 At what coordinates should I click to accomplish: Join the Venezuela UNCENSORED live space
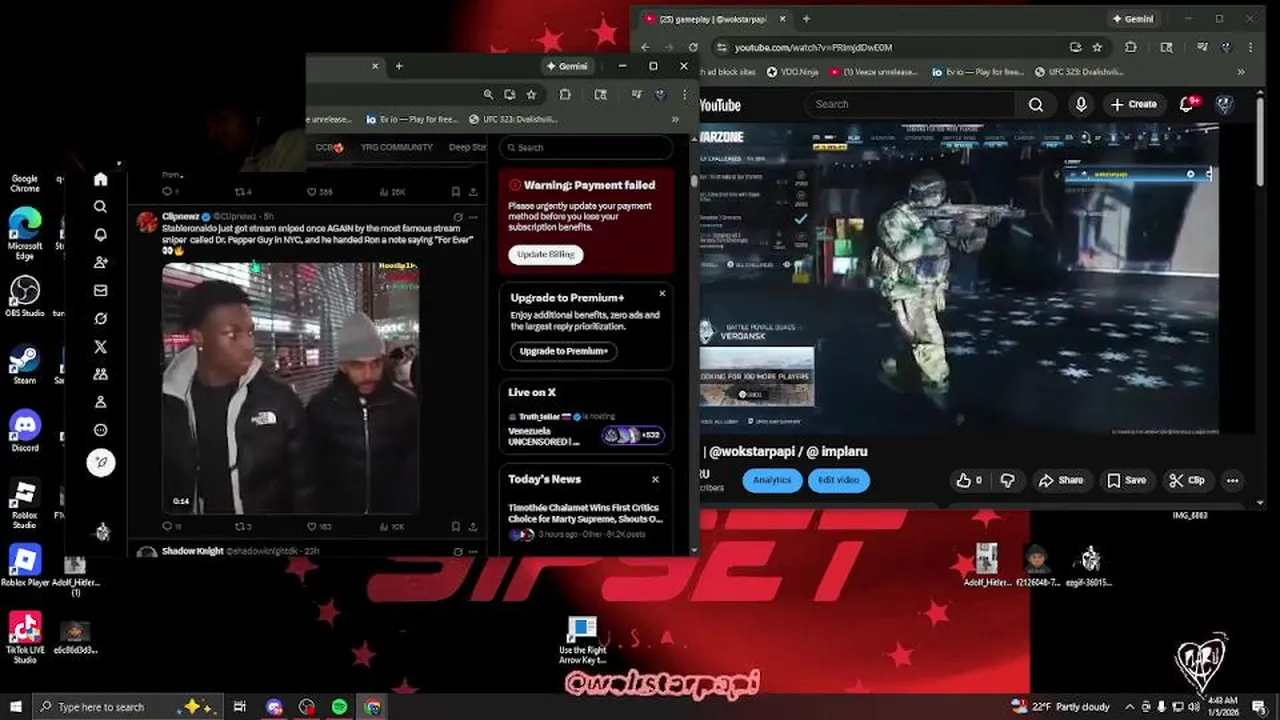pos(586,429)
